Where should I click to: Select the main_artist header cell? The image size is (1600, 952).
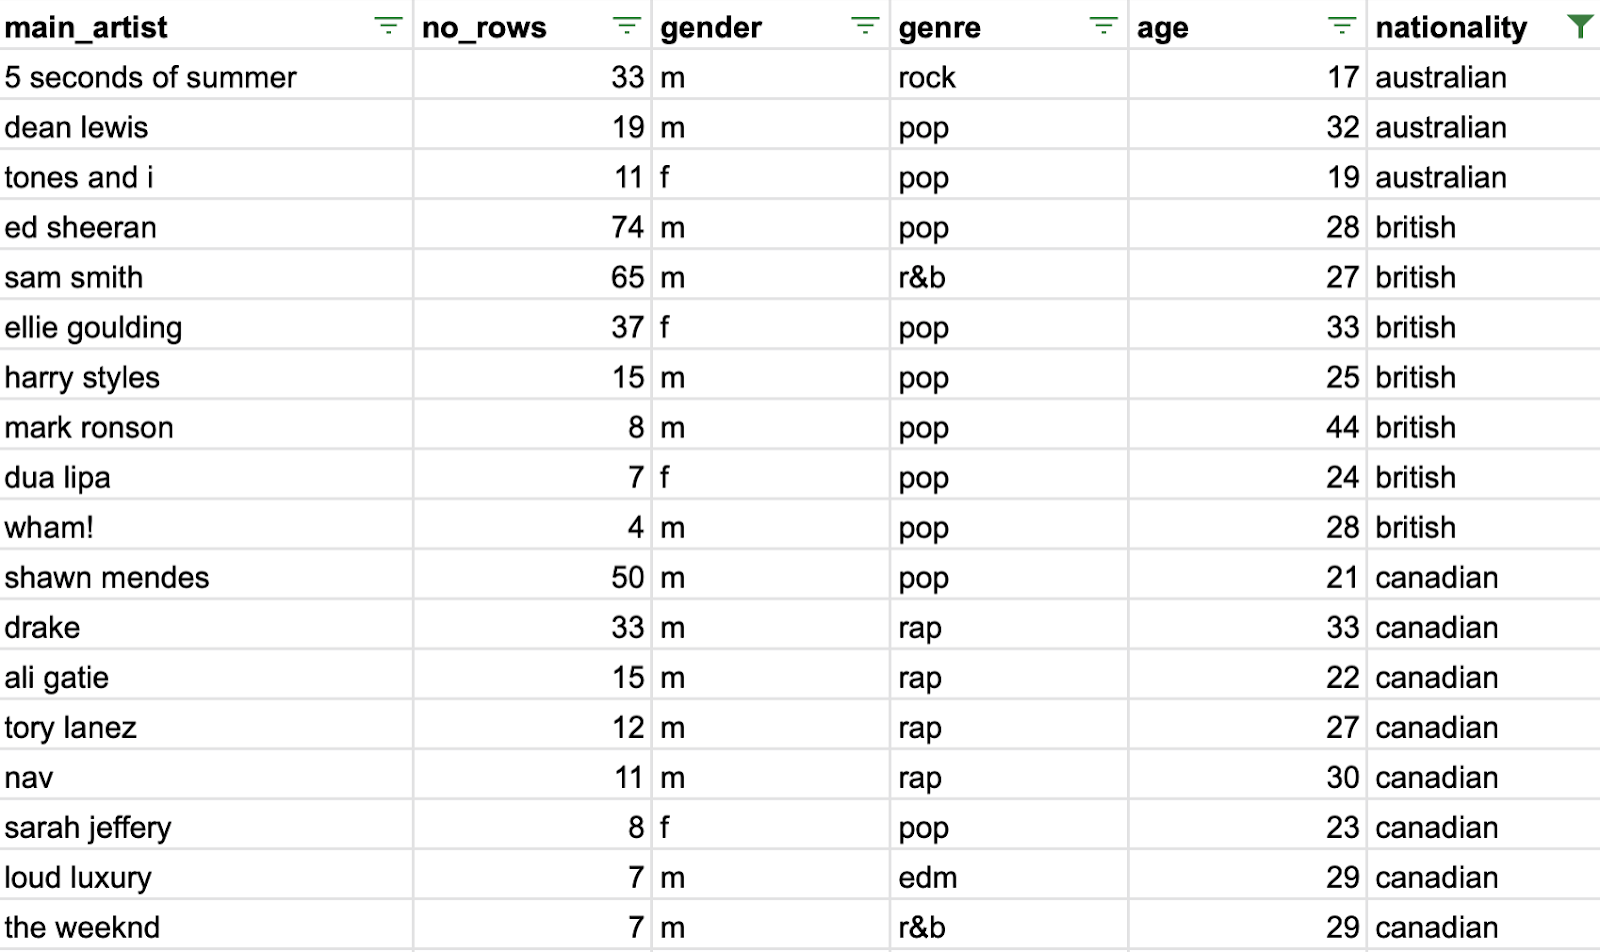pos(206,25)
